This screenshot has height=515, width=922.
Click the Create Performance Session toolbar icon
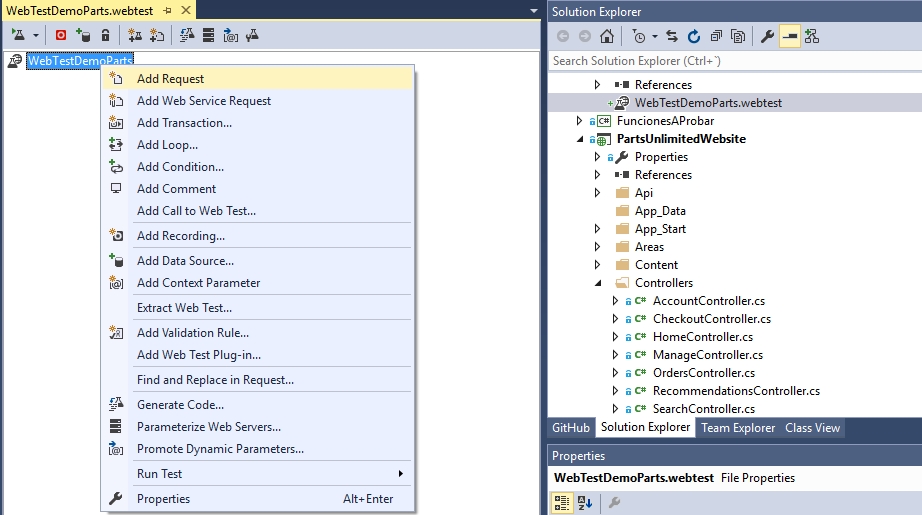252,35
